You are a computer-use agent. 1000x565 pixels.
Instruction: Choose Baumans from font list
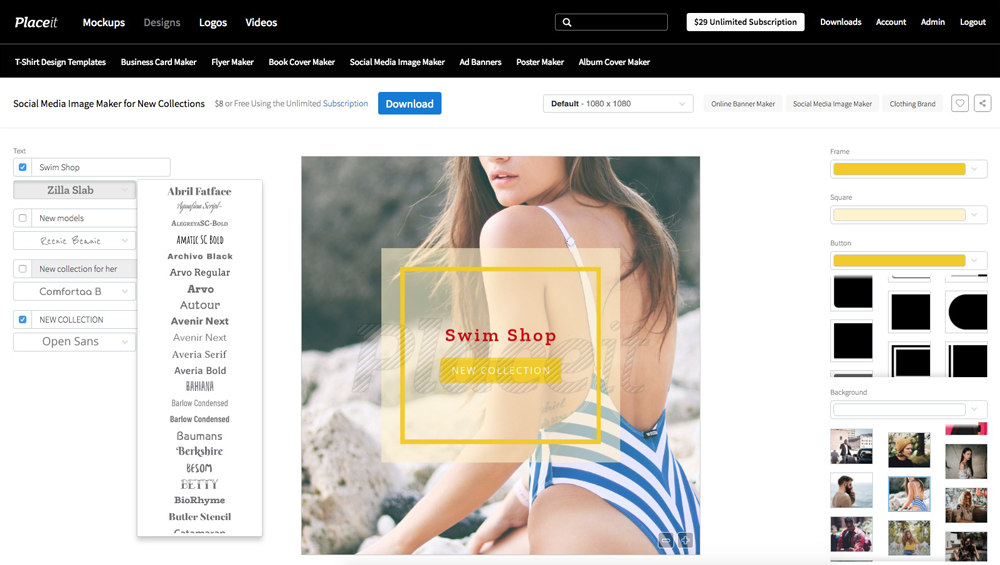(x=200, y=436)
